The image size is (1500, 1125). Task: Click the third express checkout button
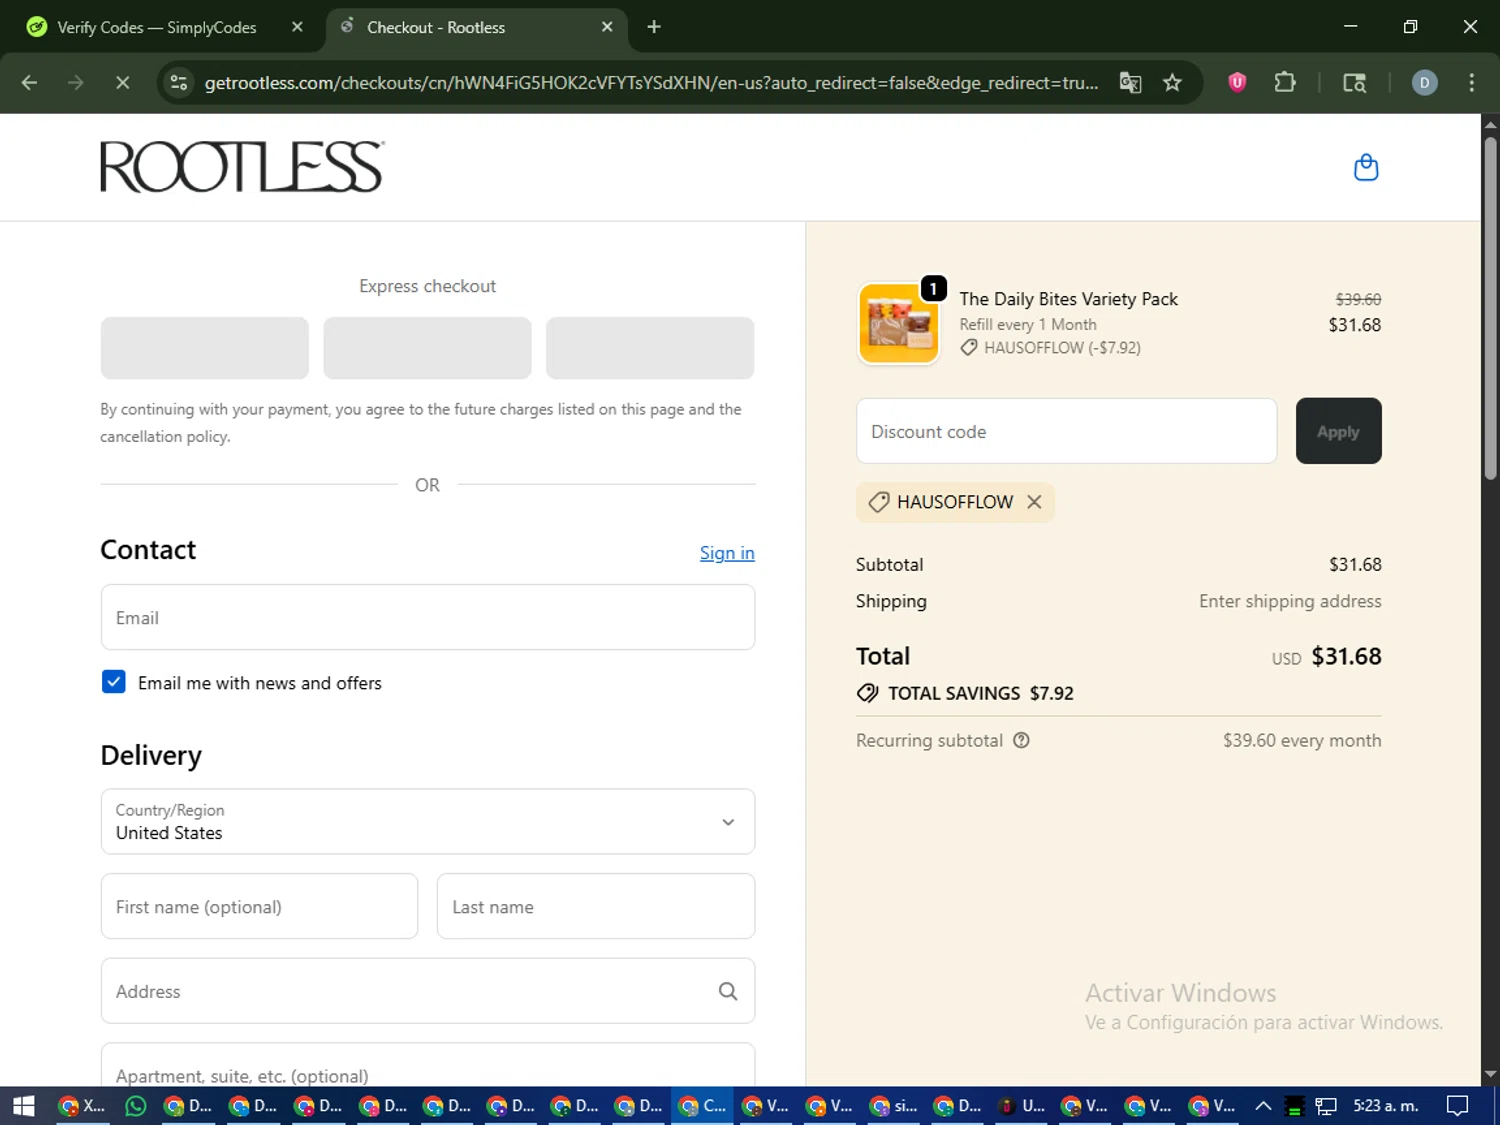(650, 348)
